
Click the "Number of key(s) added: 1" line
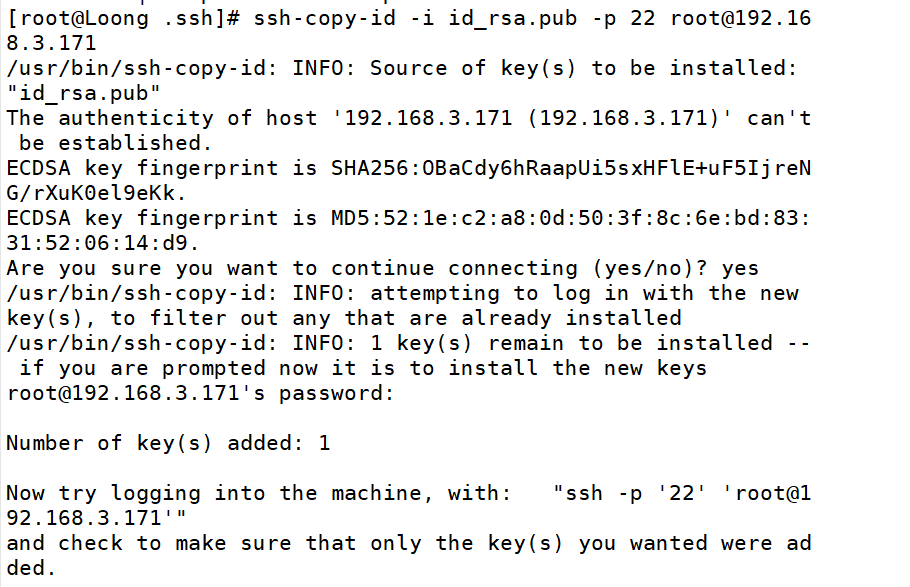(168, 443)
